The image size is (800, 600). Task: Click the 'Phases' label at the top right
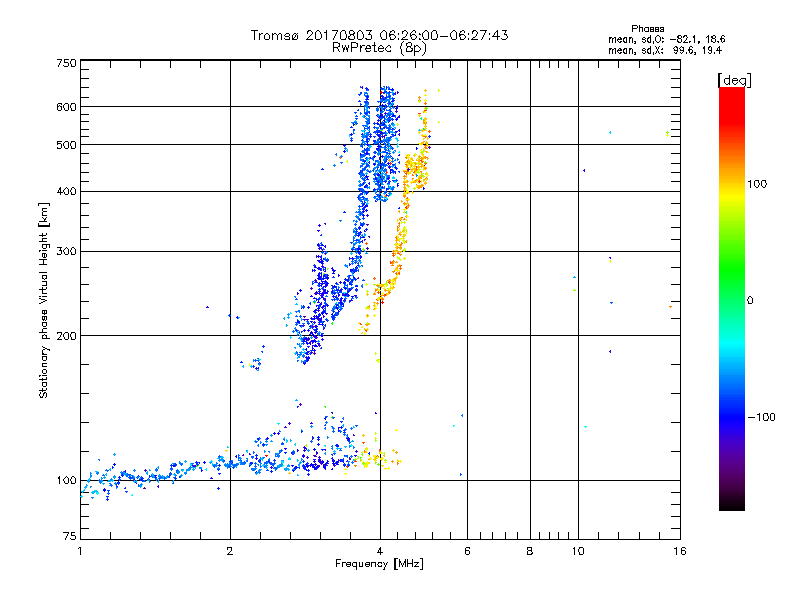(647, 29)
